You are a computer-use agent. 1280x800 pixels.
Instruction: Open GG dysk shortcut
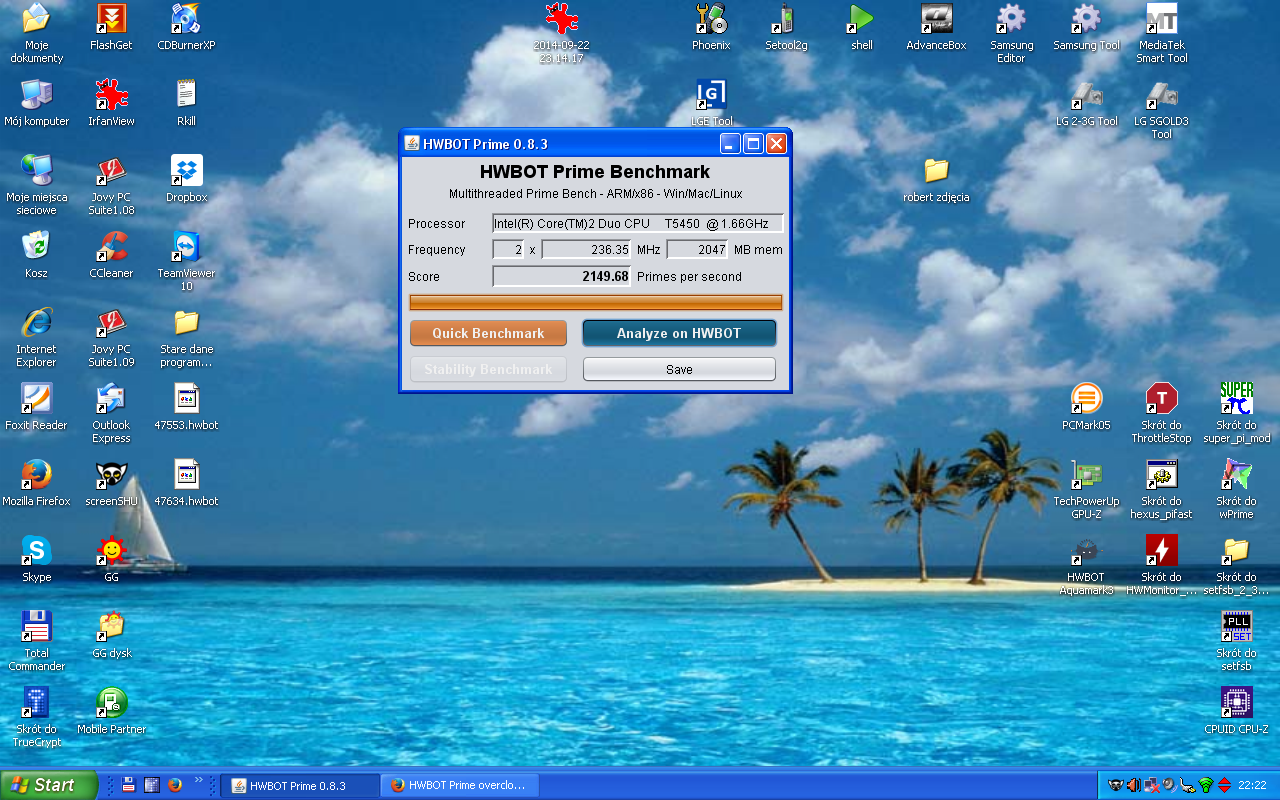tap(111, 635)
